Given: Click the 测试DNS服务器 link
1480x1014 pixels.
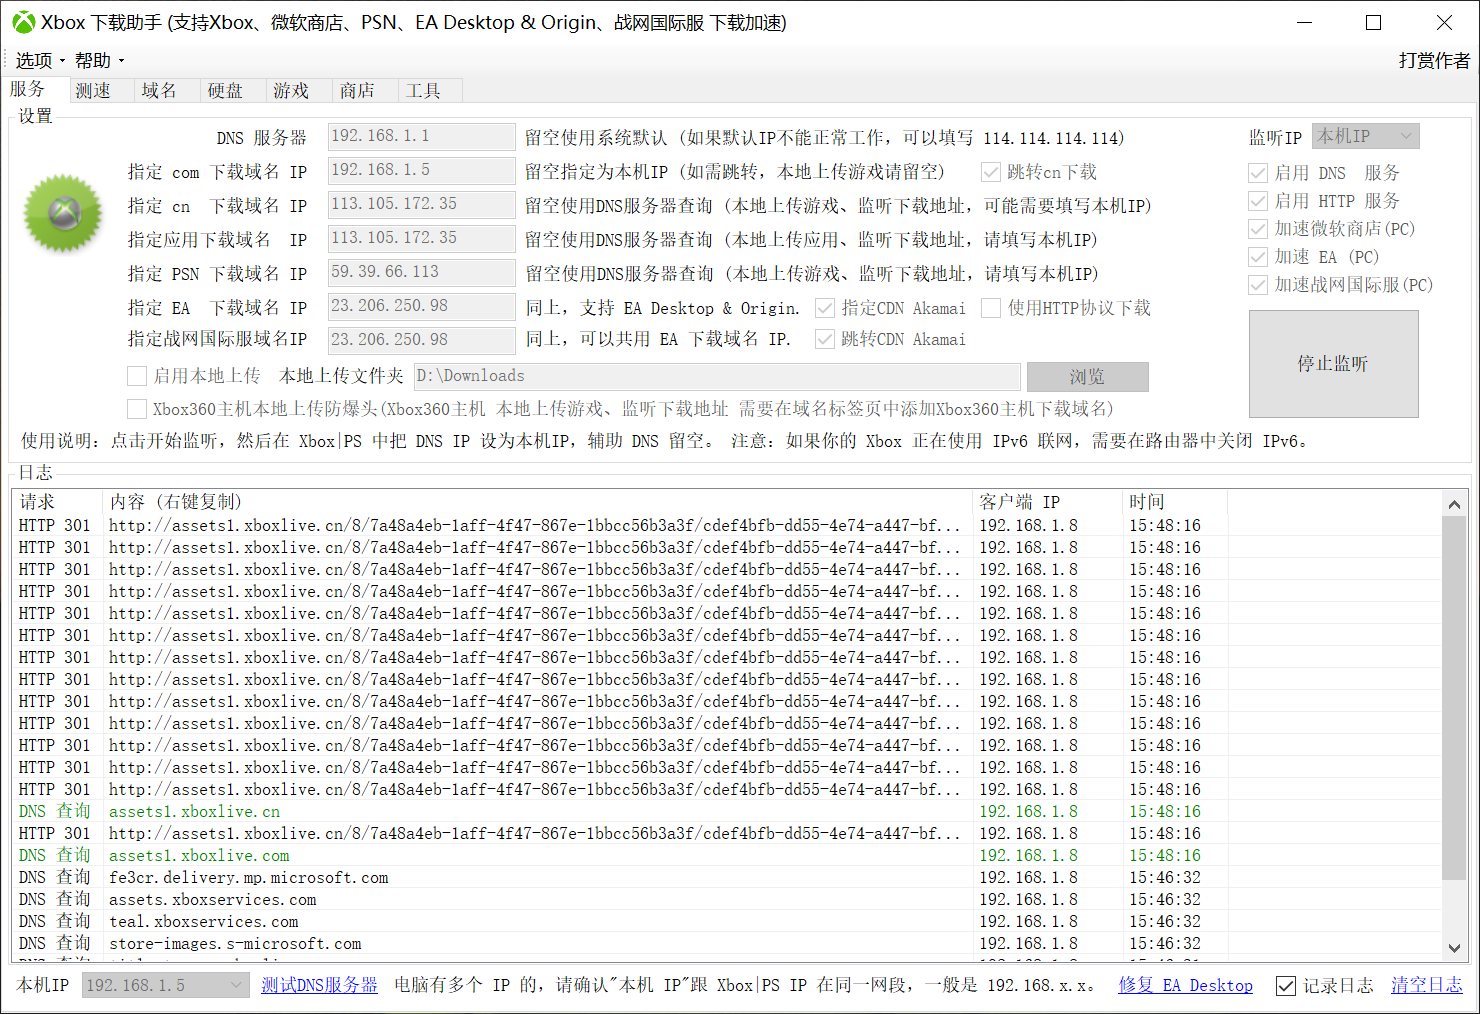Looking at the screenshot, I should click(319, 985).
